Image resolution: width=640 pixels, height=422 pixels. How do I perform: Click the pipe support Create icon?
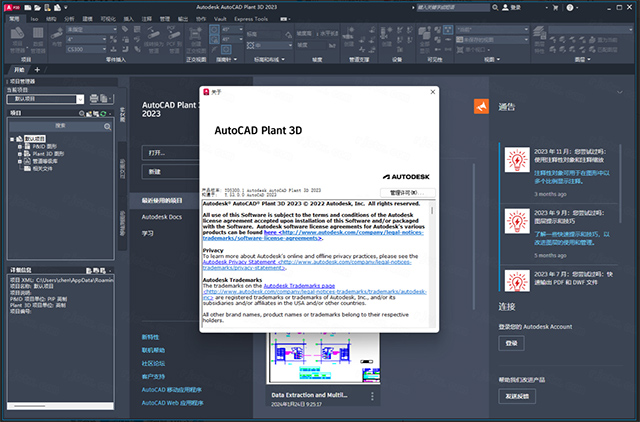point(349,37)
